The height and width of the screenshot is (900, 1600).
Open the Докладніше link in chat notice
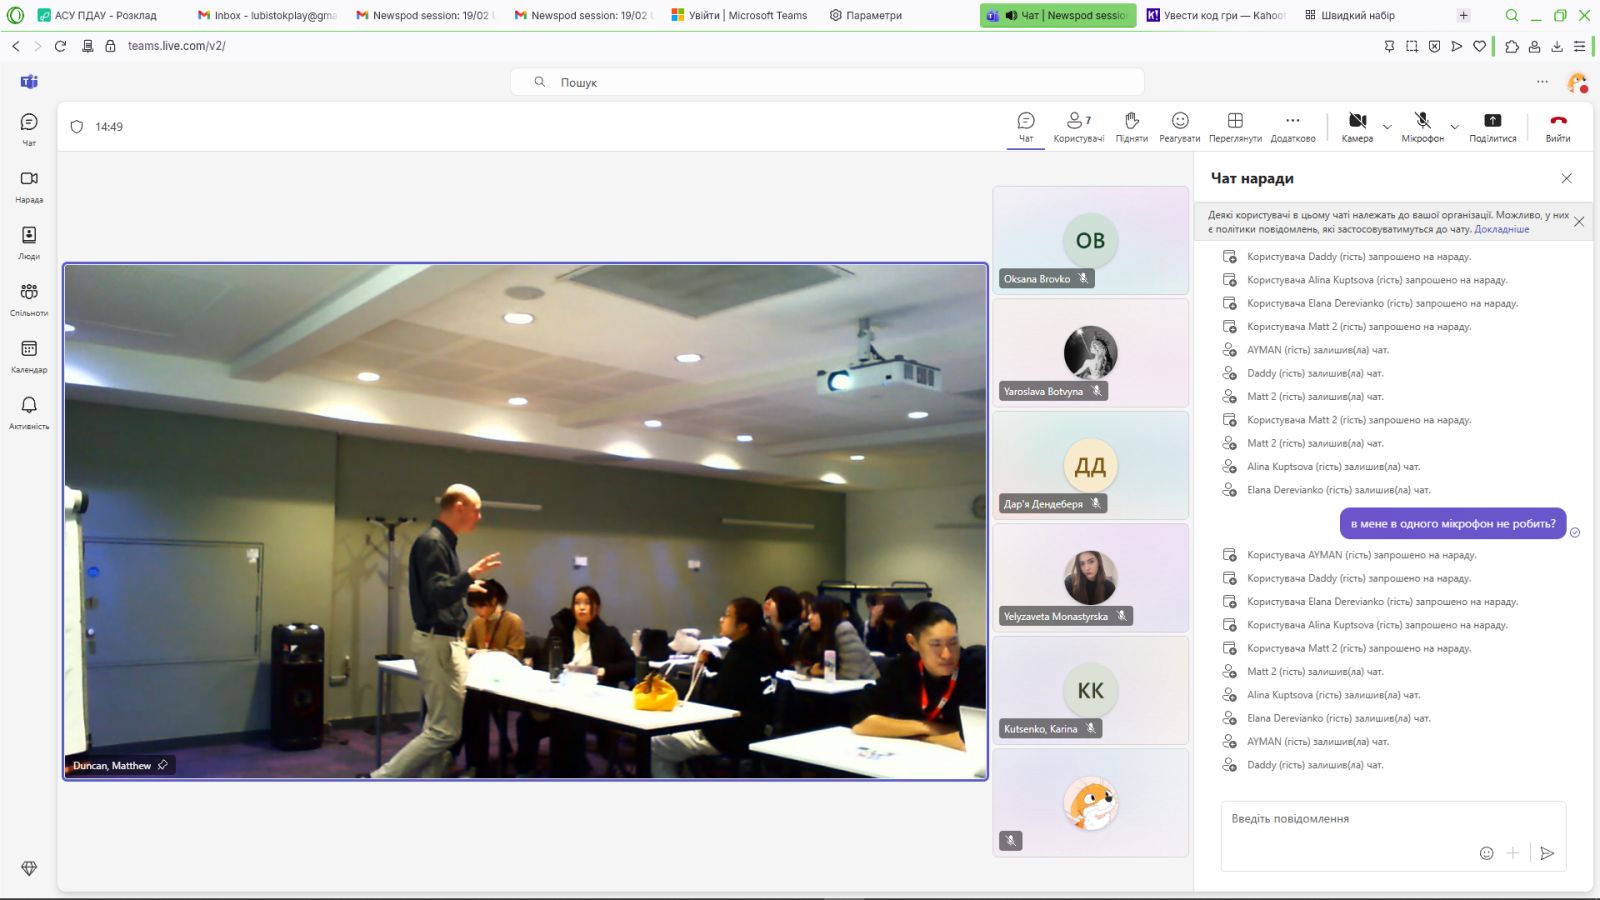pyautogui.click(x=1501, y=229)
